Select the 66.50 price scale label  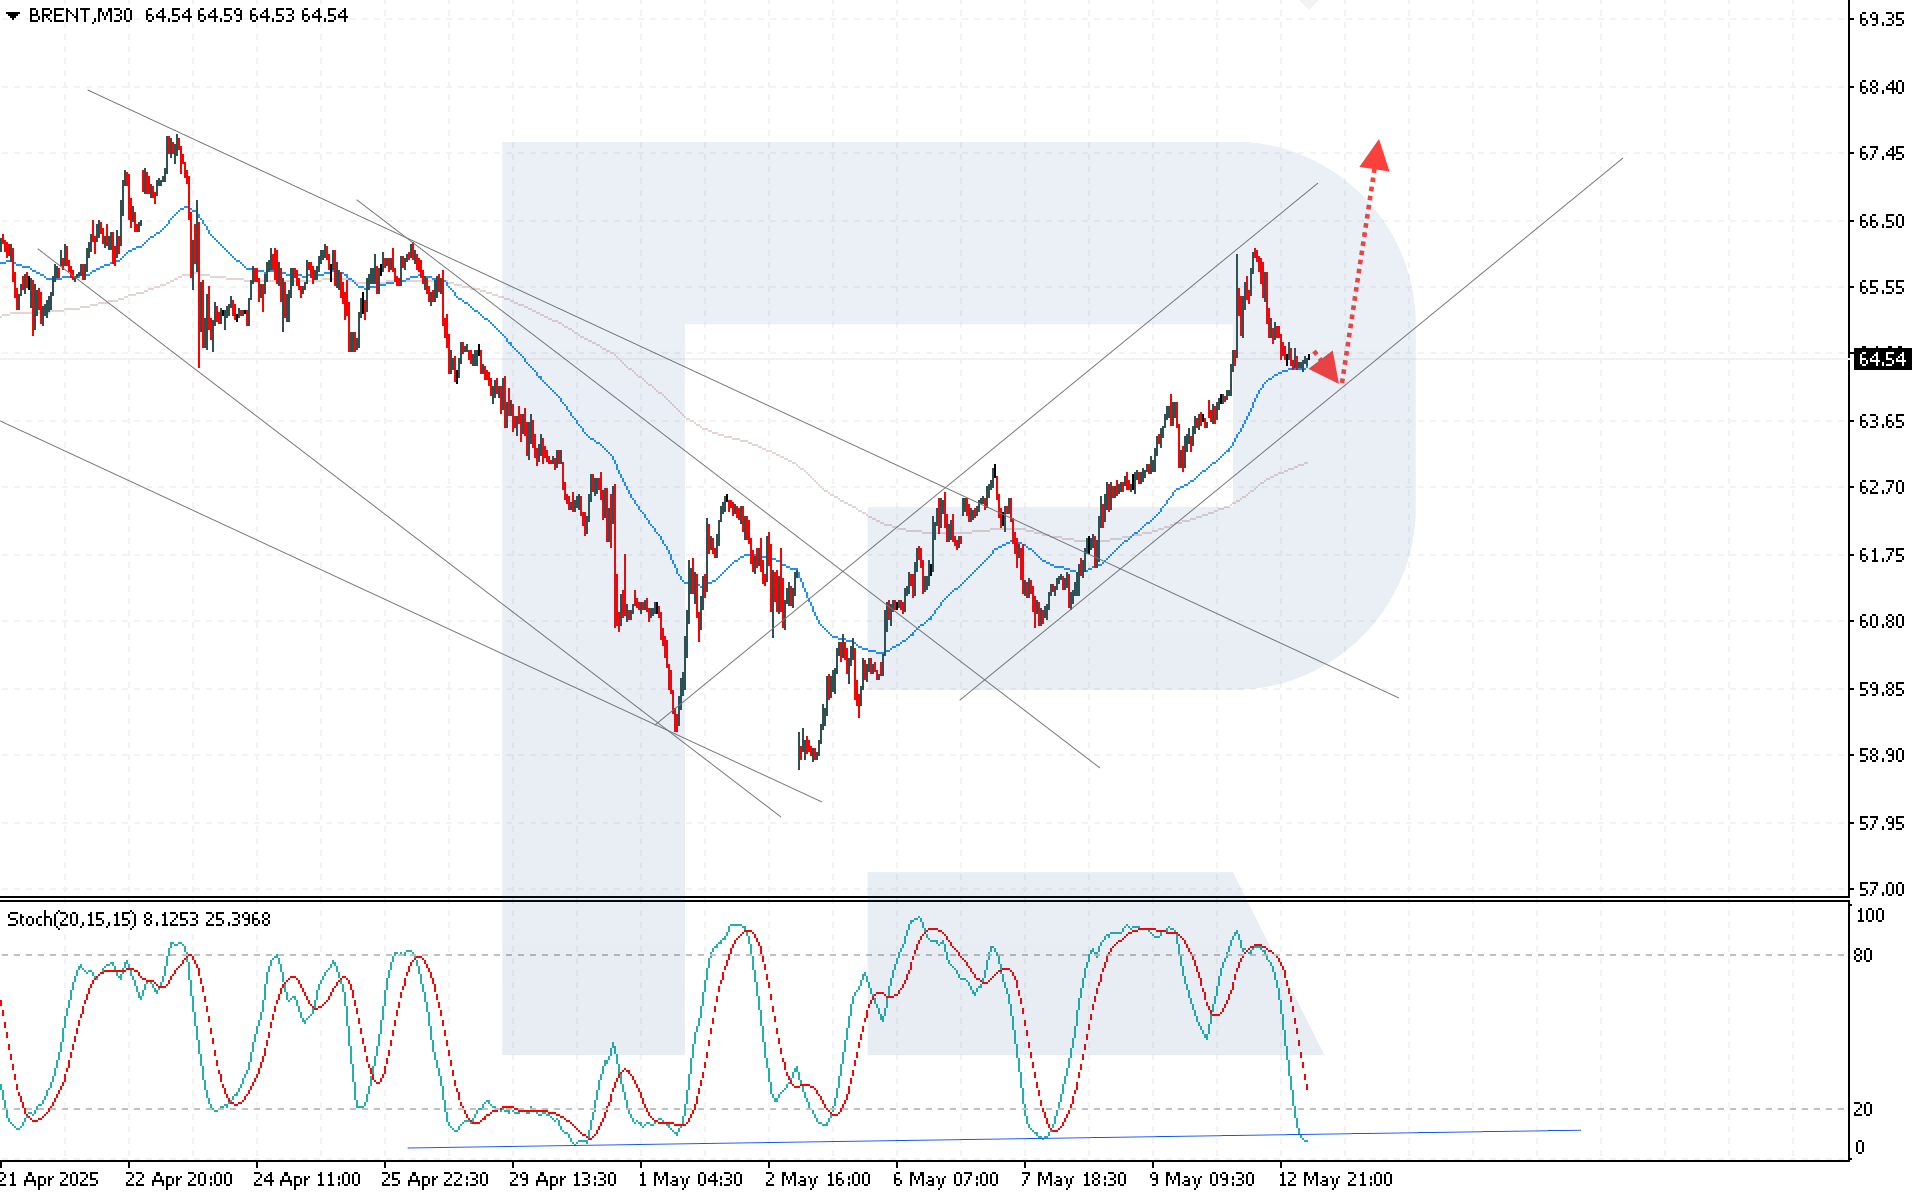1880,221
